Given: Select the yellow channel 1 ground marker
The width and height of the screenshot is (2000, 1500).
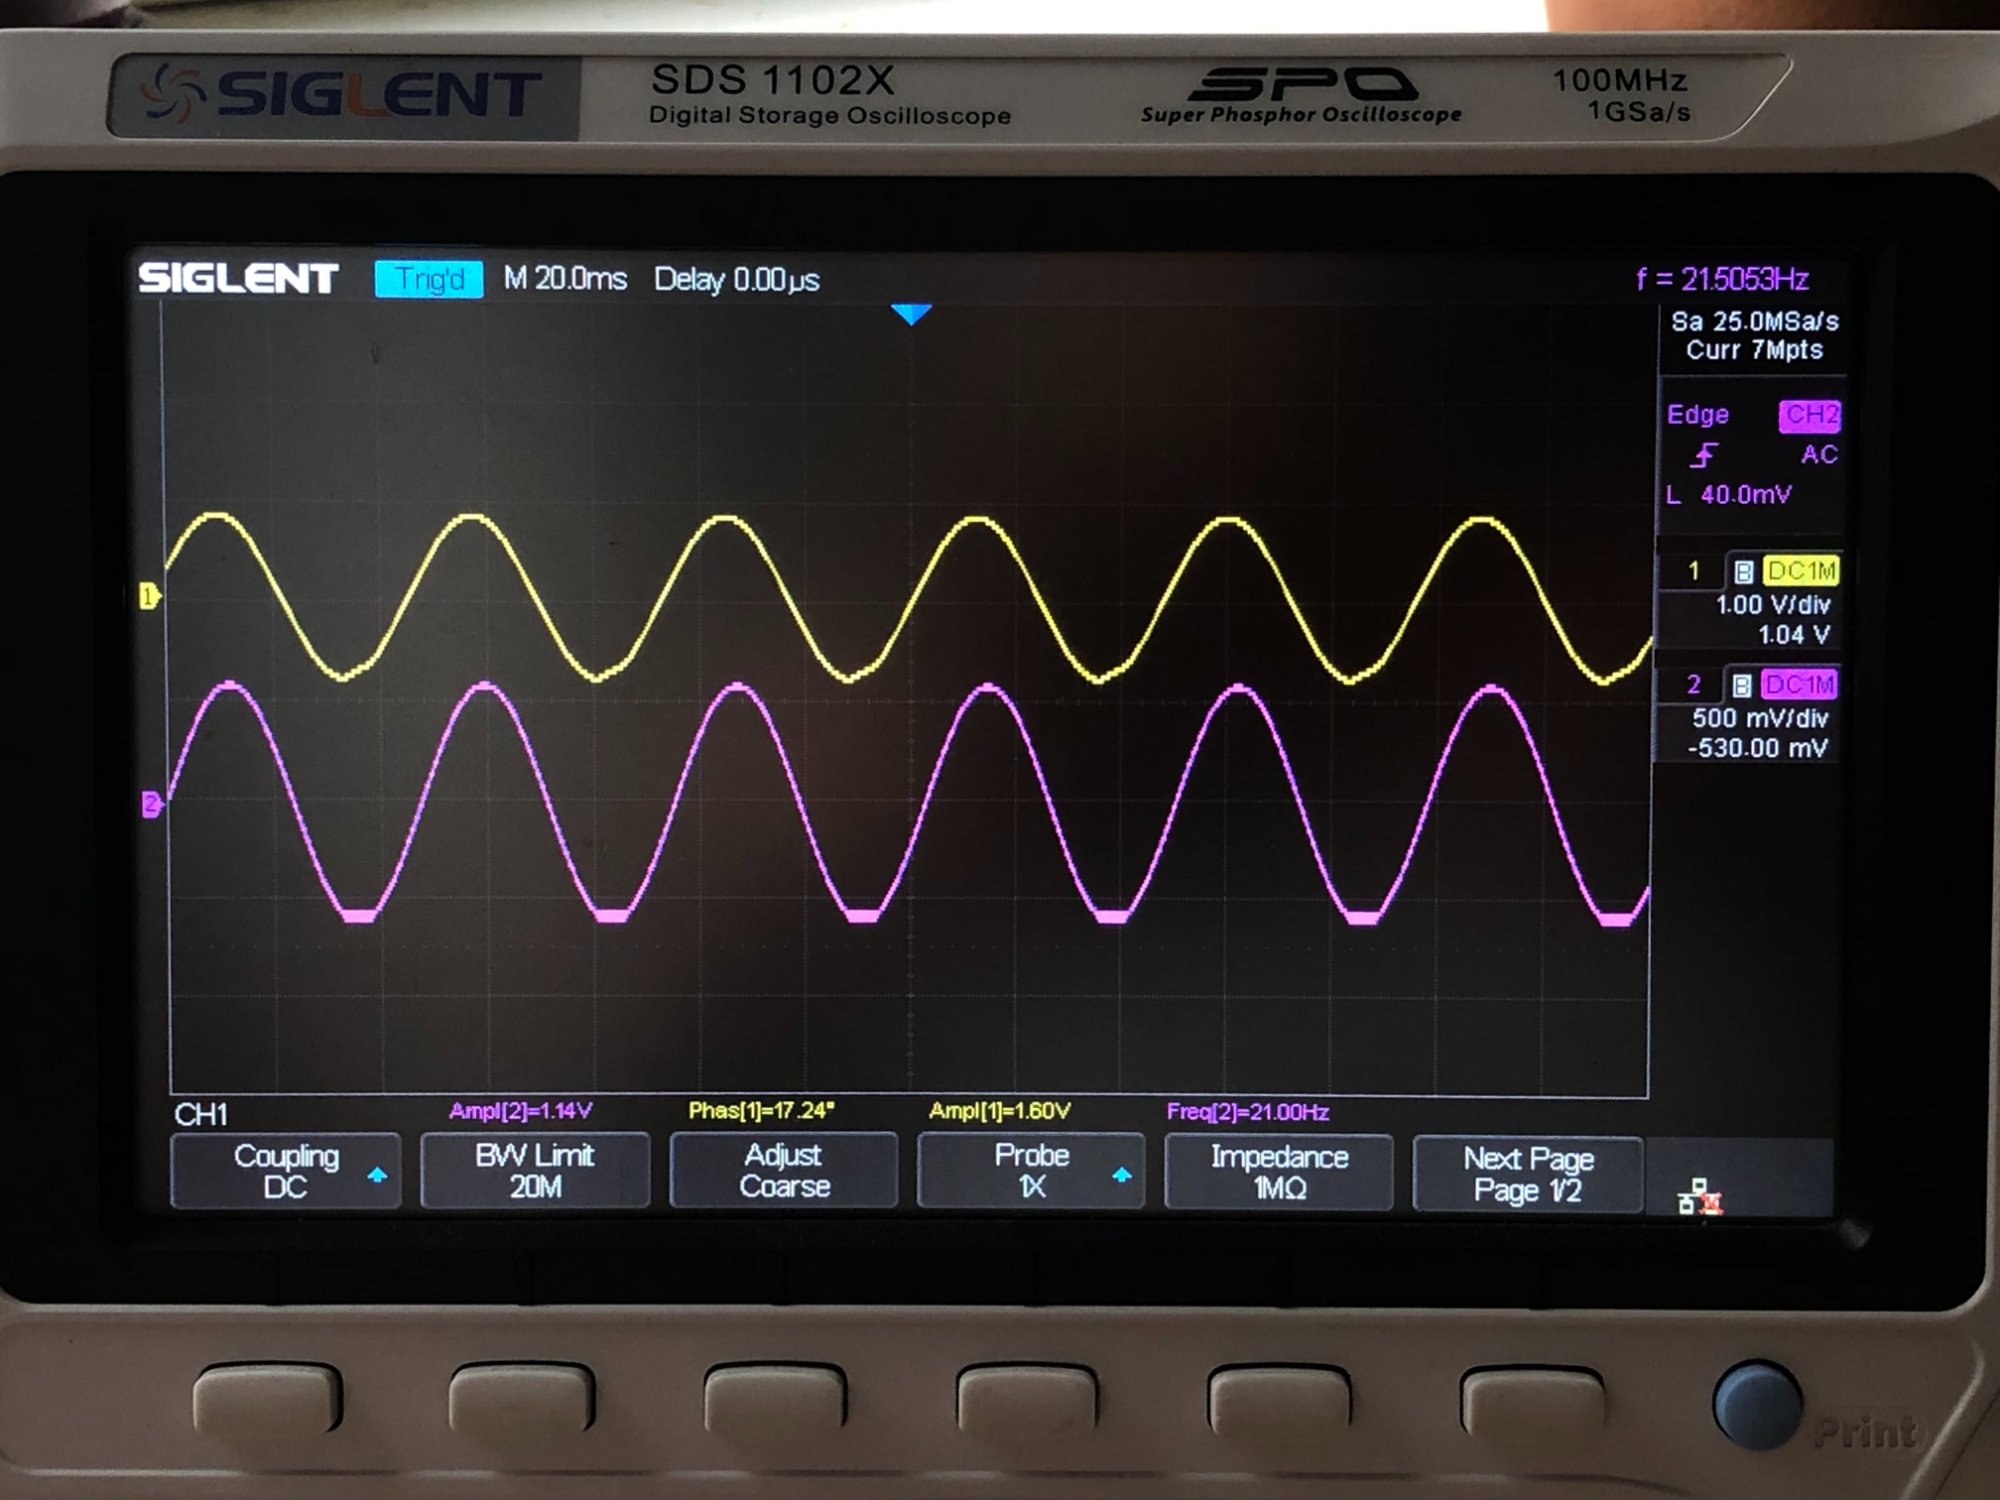Looking at the screenshot, I should pos(149,597).
